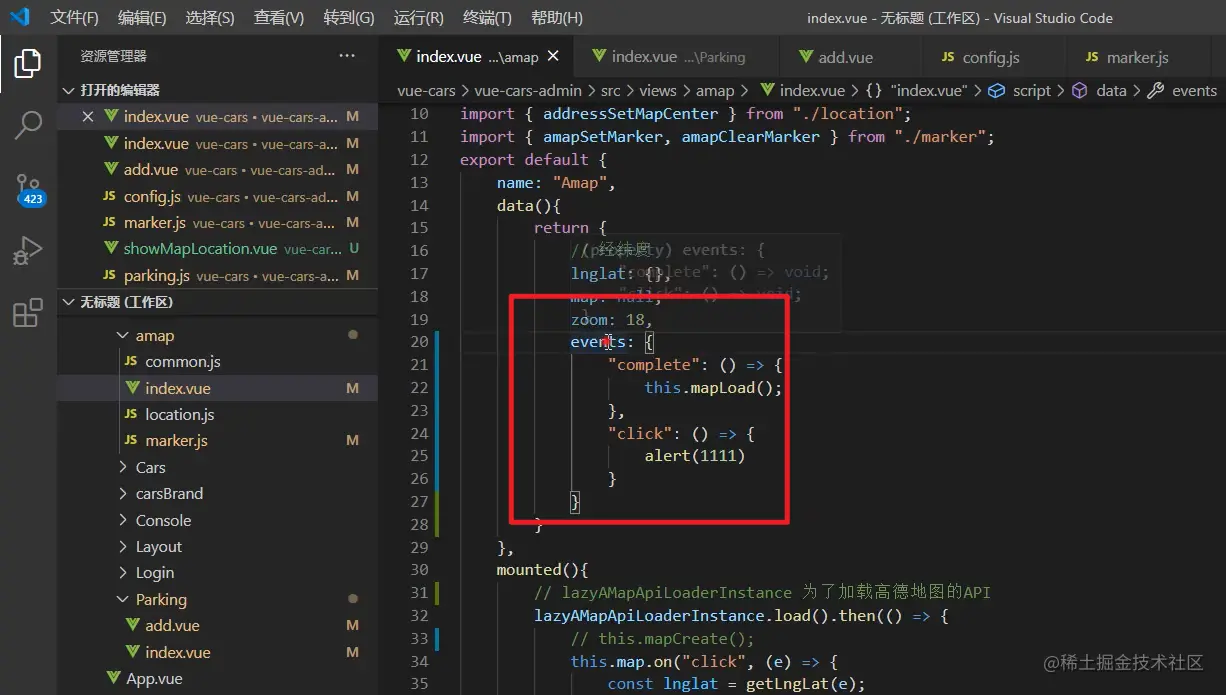Open add.vue in open editors list

(218, 170)
